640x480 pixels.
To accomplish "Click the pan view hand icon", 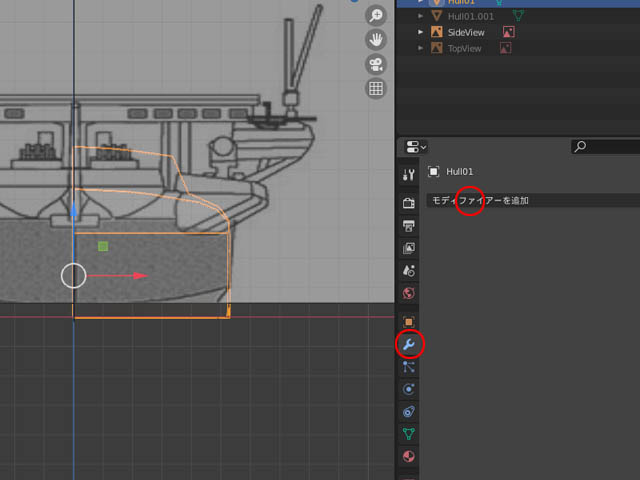I will point(376,40).
